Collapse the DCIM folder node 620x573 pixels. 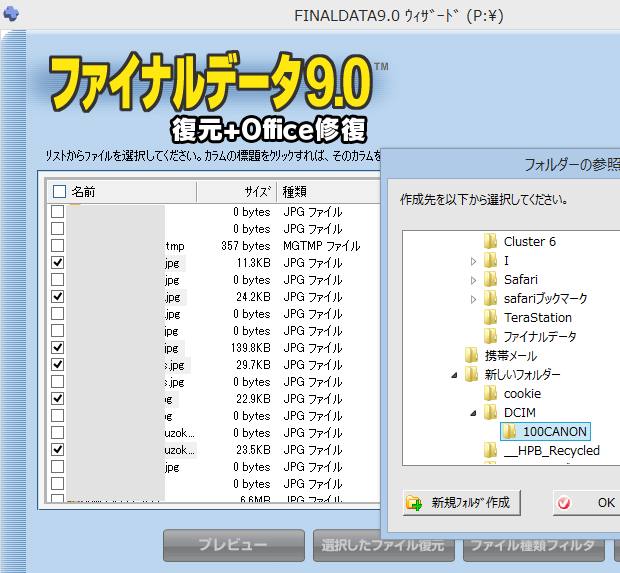pyautogui.click(x=473, y=412)
